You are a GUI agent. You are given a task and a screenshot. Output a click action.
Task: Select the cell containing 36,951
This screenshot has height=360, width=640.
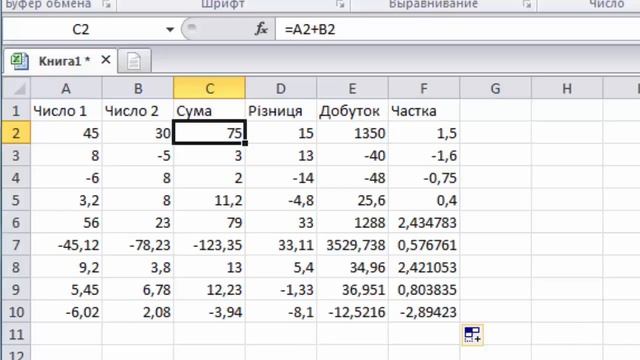tap(352, 289)
